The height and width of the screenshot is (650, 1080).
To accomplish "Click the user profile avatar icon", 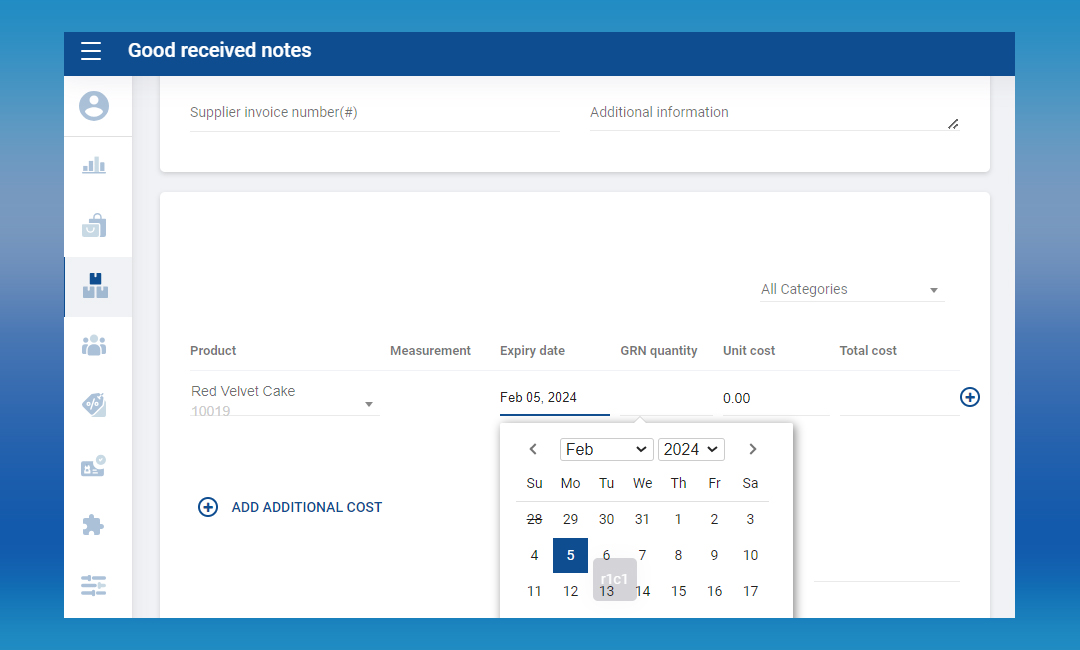I will click(94, 106).
